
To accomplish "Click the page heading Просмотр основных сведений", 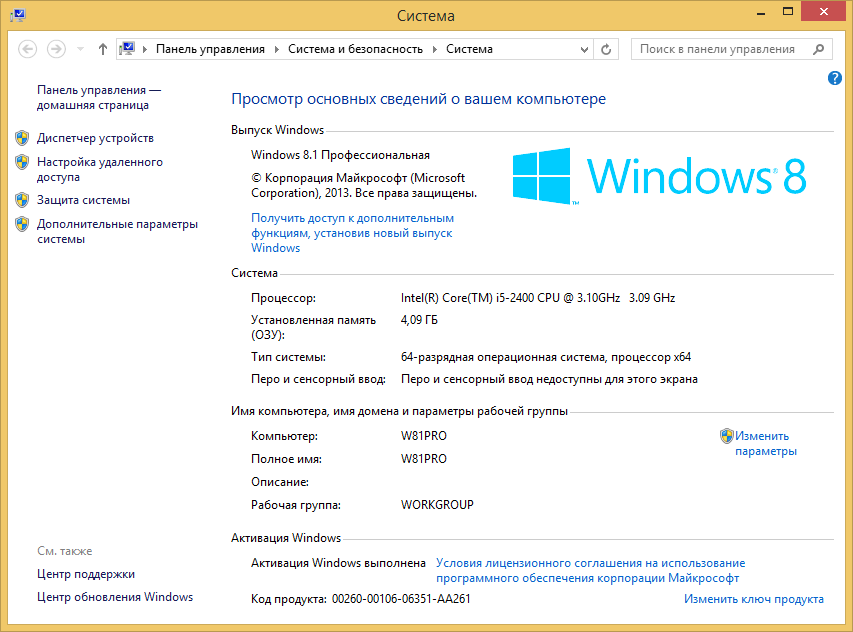I will [418, 99].
